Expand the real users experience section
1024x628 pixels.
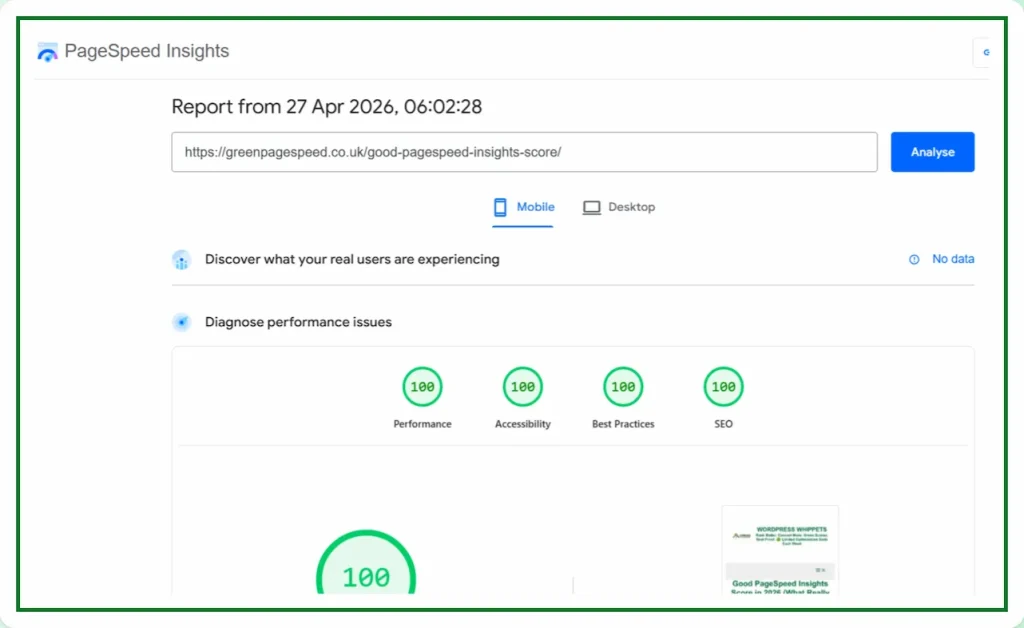[x=351, y=259]
